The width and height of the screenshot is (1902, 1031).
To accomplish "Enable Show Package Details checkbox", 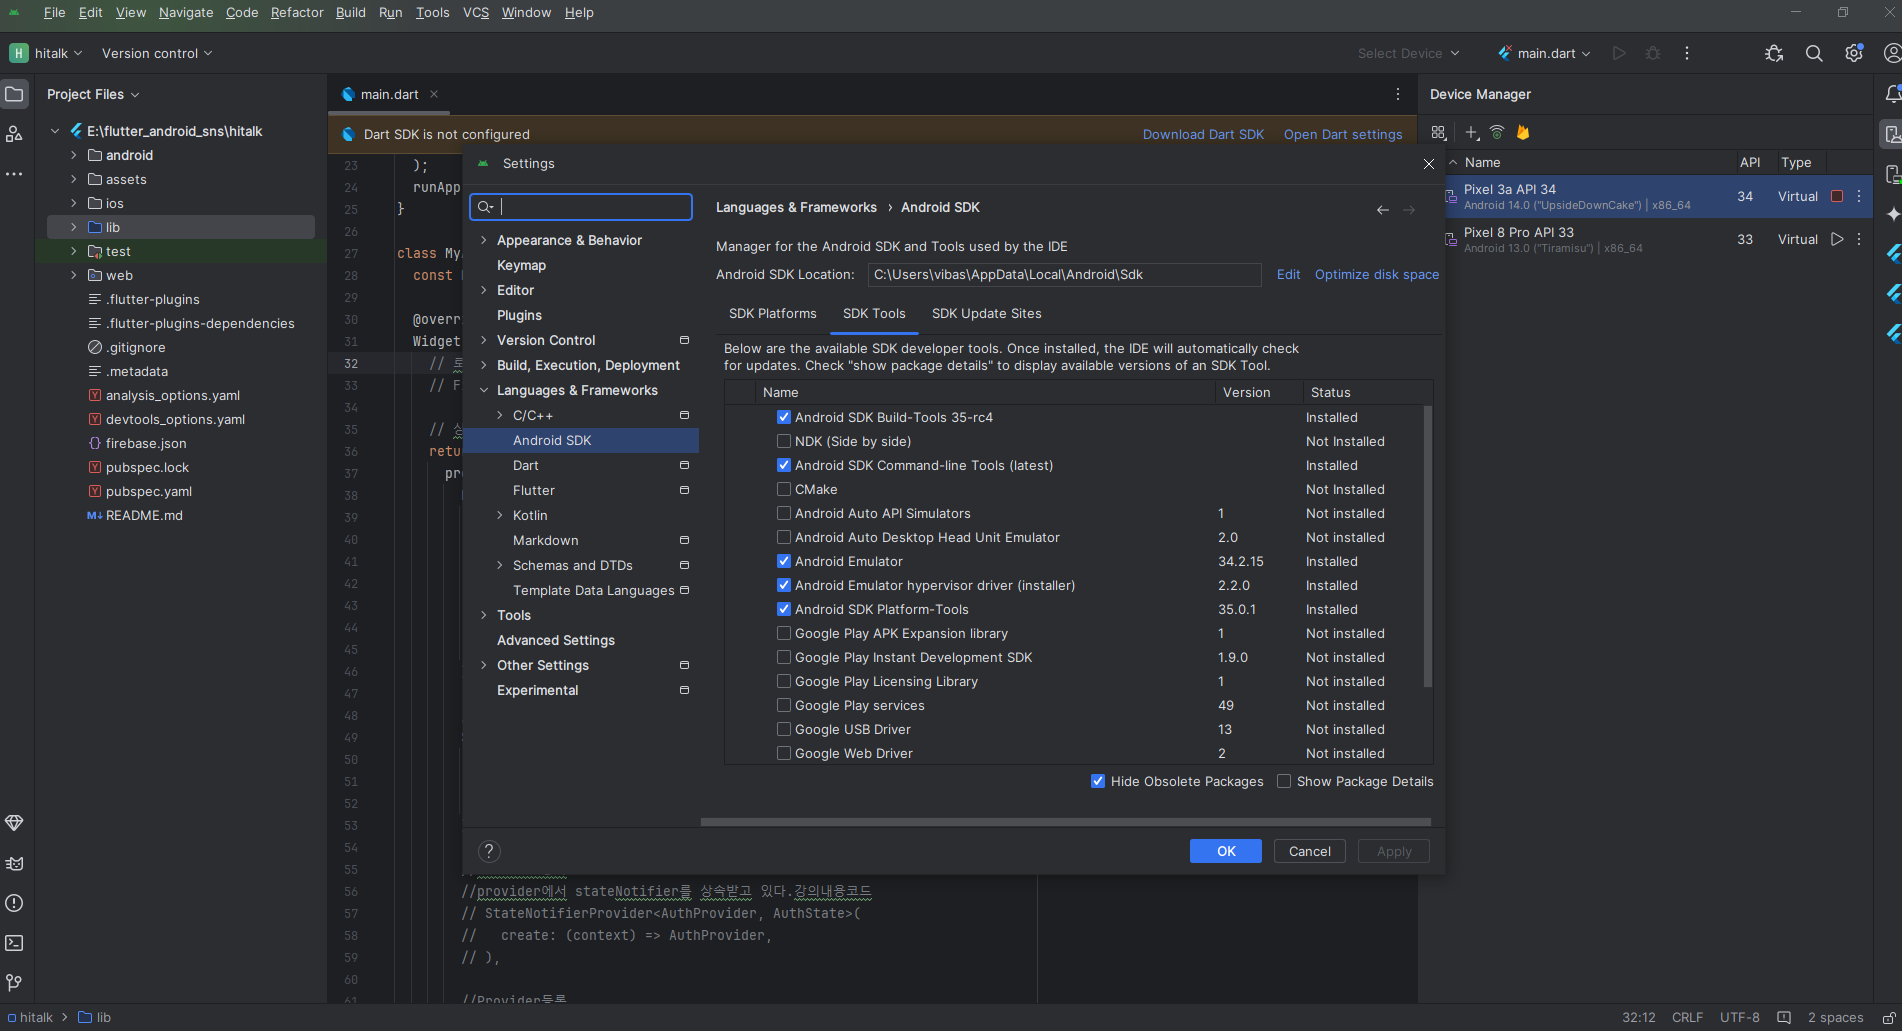I will 1284,781.
